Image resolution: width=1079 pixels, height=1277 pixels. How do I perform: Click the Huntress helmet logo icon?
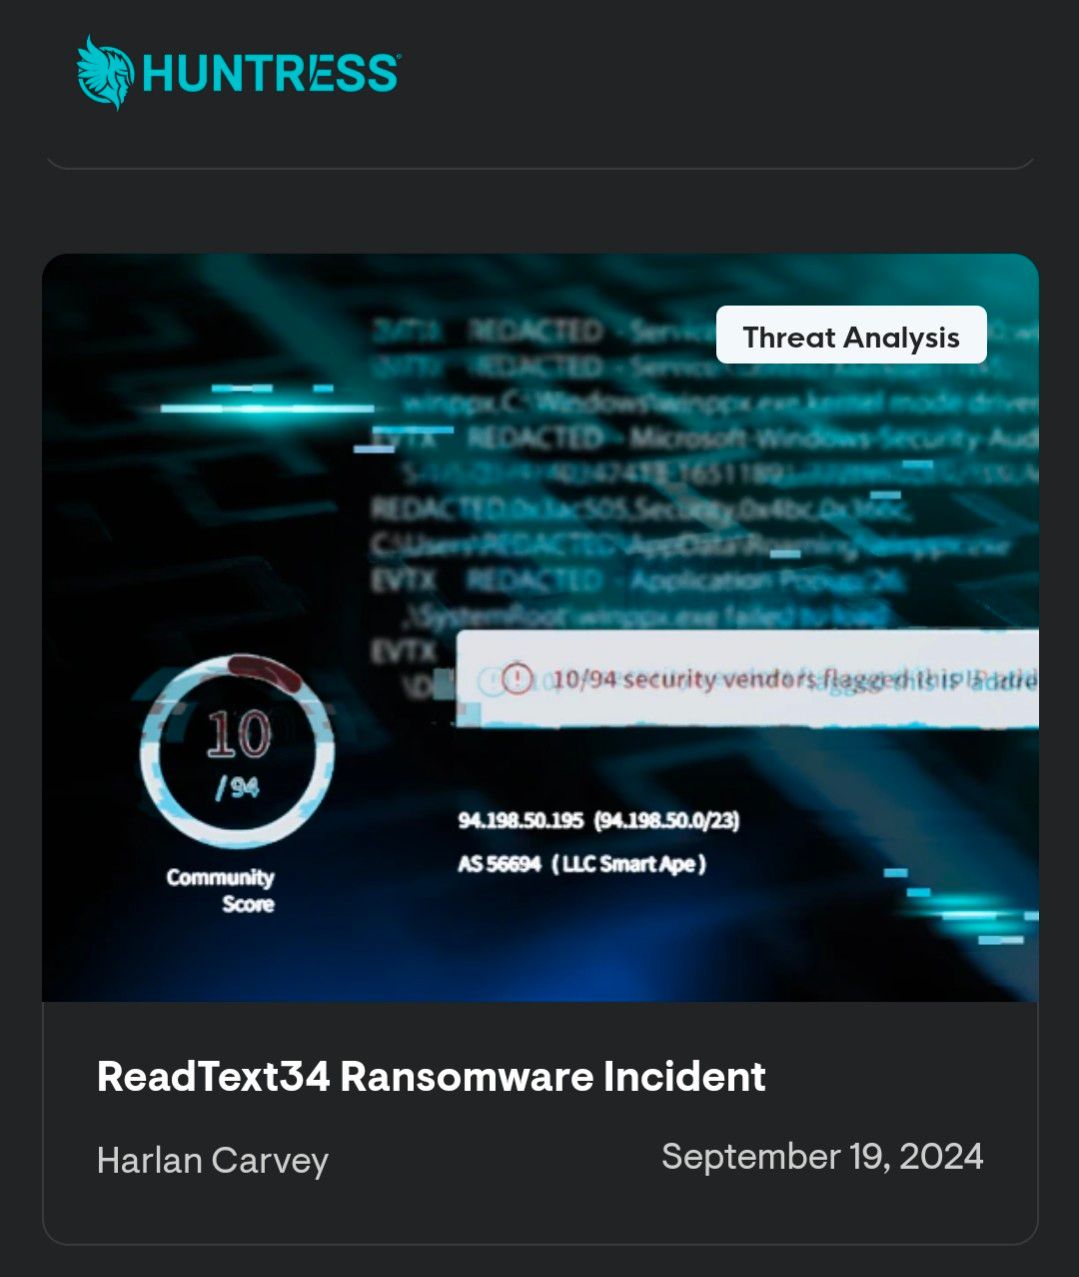105,72
